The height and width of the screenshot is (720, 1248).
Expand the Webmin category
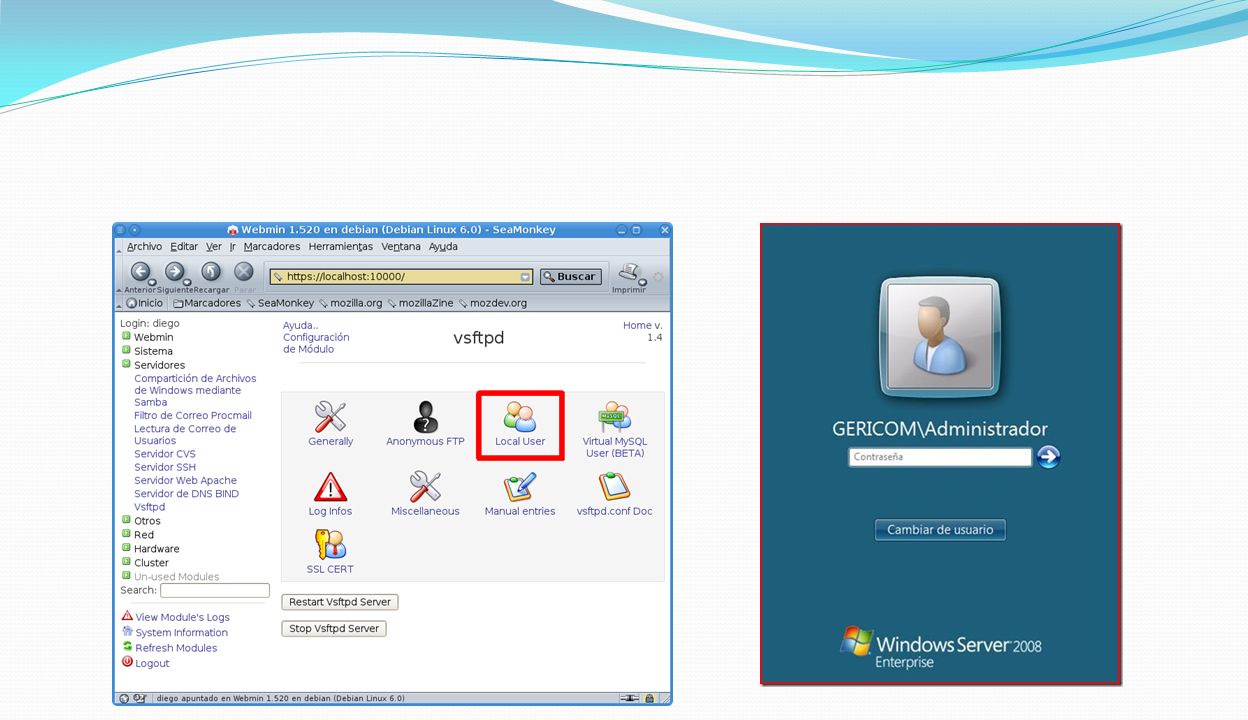tap(127, 337)
